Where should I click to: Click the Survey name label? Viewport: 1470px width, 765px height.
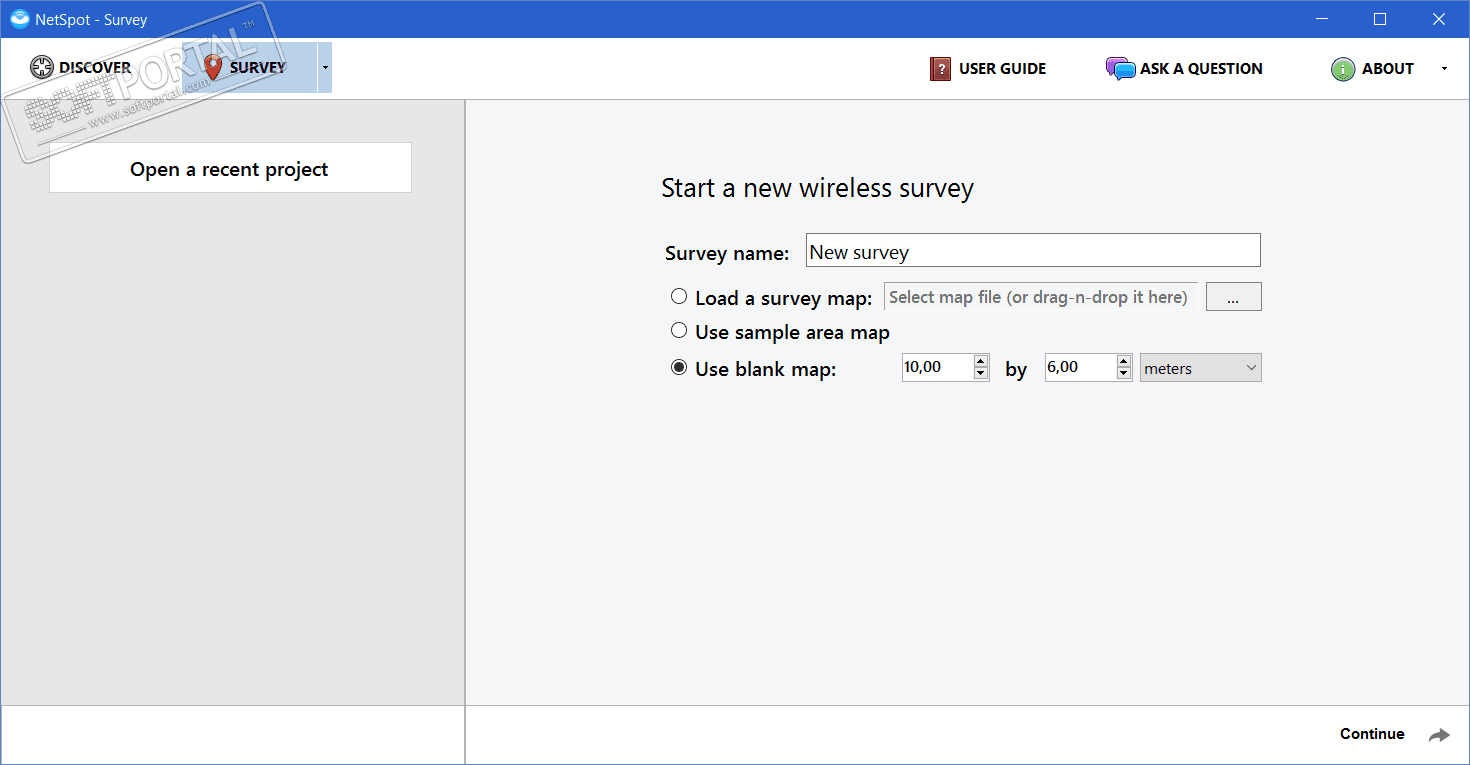(727, 253)
